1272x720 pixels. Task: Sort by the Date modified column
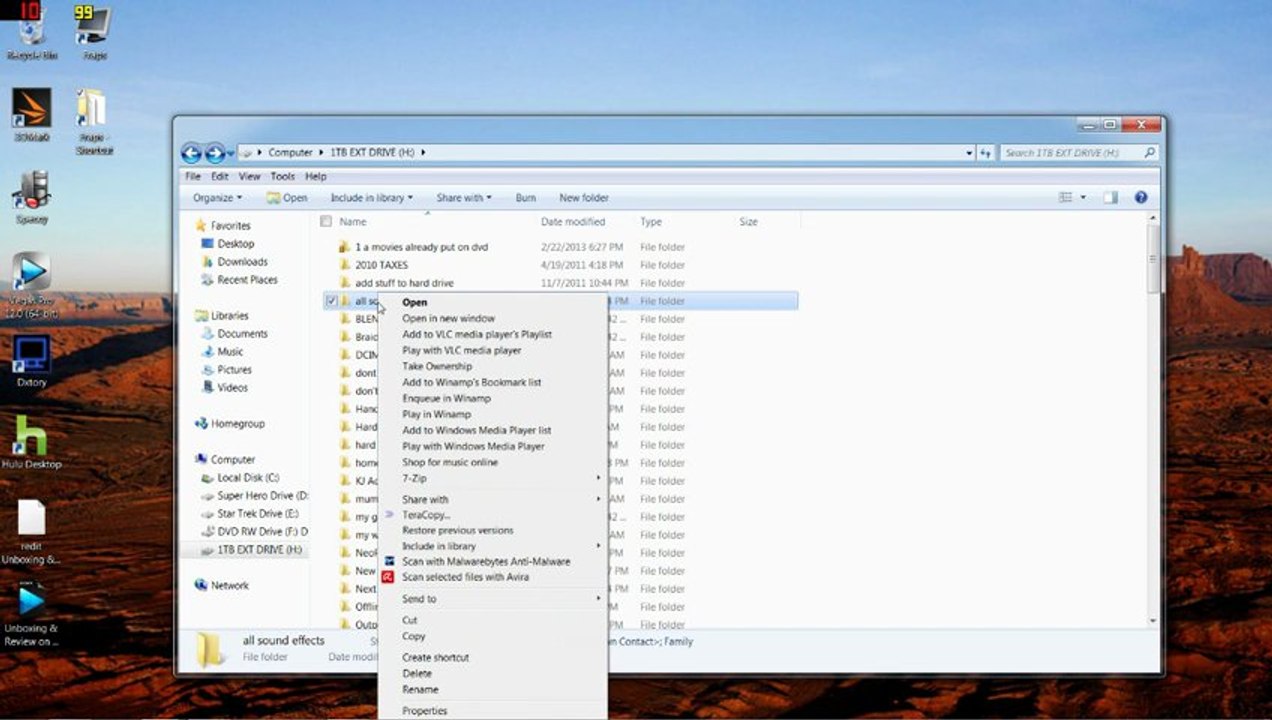click(573, 222)
